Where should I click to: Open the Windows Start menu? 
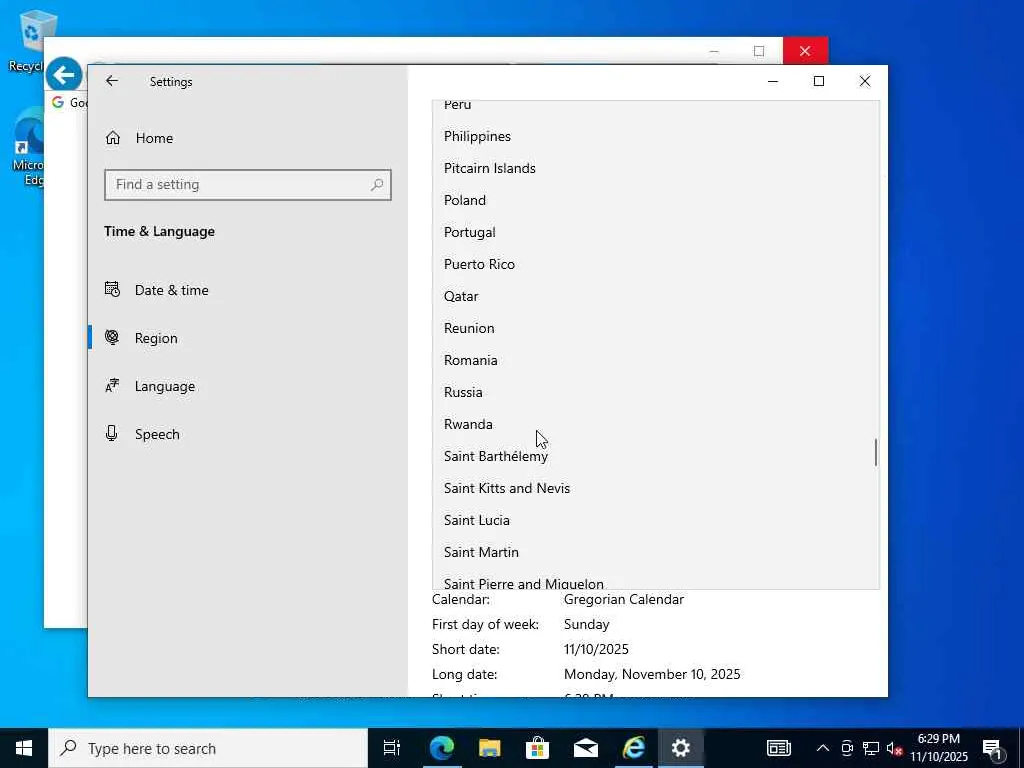coord(24,748)
